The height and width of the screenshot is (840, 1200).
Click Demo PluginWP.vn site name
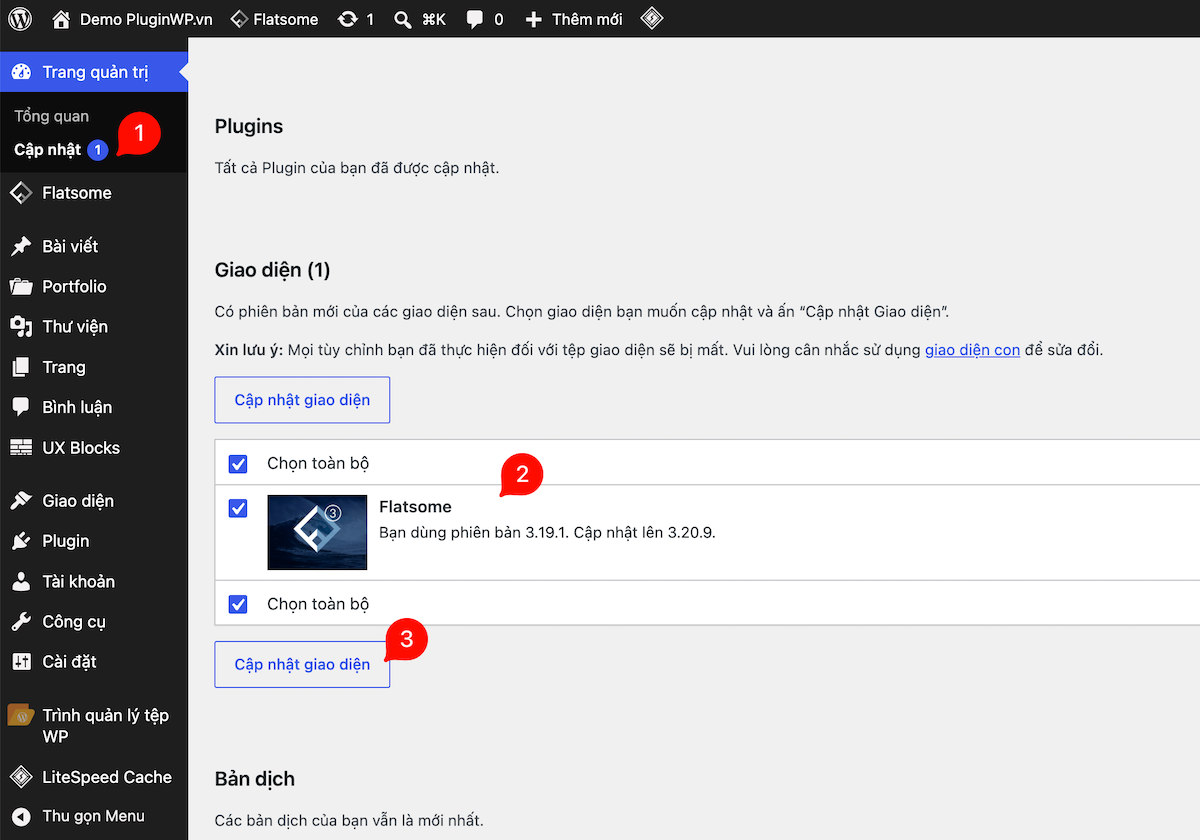pyautogui.click(x=146, y=19)
